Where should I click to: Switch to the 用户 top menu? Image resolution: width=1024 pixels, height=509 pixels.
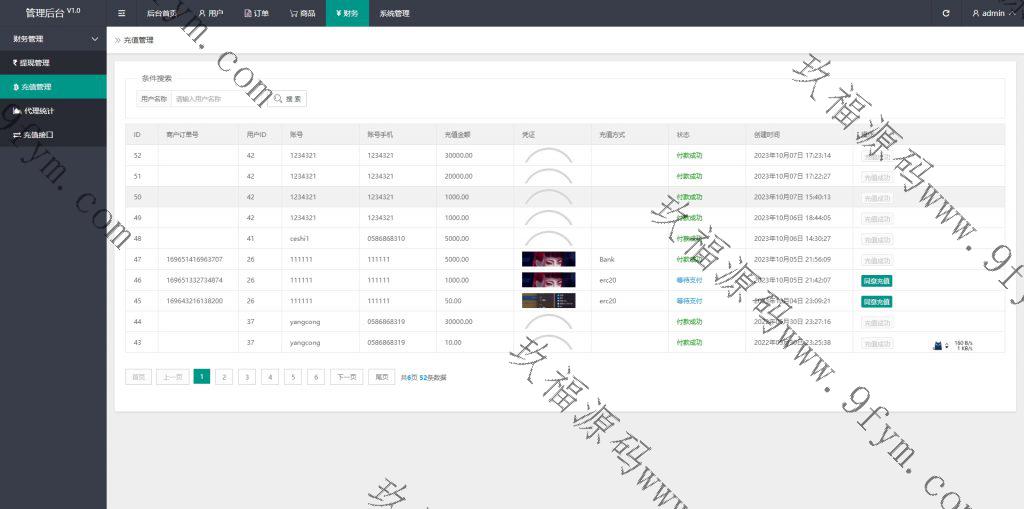[210, 13]
